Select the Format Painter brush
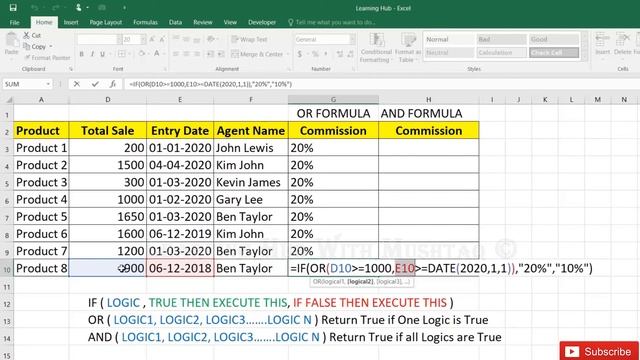Screen dimensions: 640x360 27,58
